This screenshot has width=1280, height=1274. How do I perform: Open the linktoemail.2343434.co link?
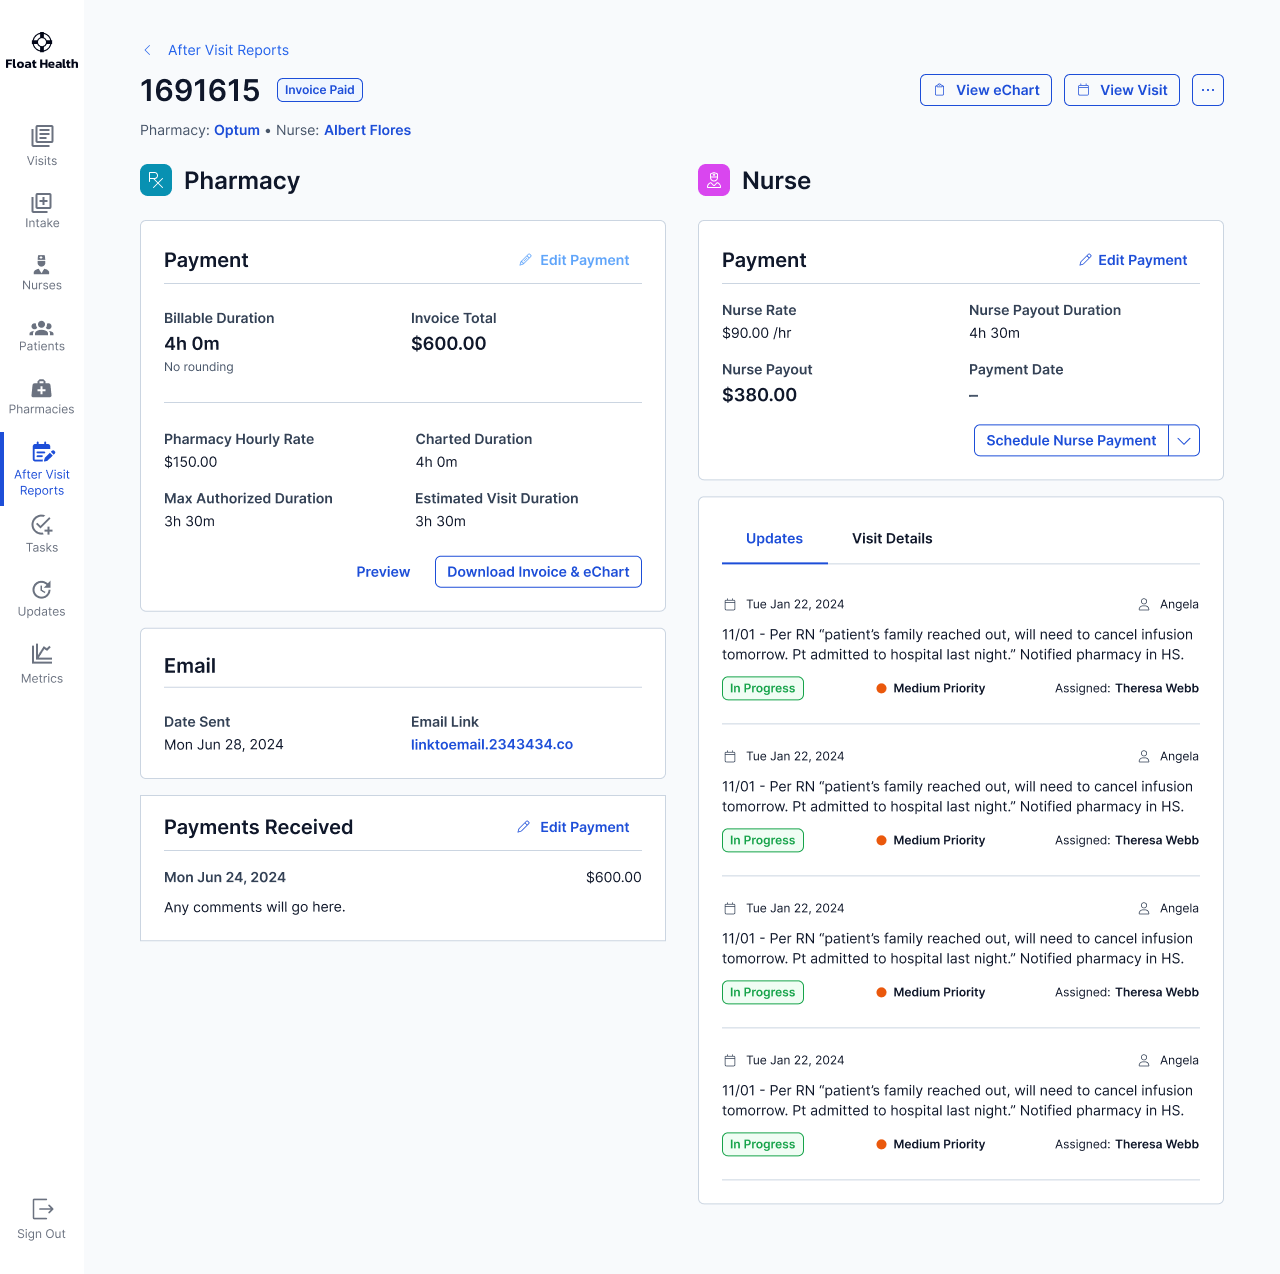[x=492, y=744]
